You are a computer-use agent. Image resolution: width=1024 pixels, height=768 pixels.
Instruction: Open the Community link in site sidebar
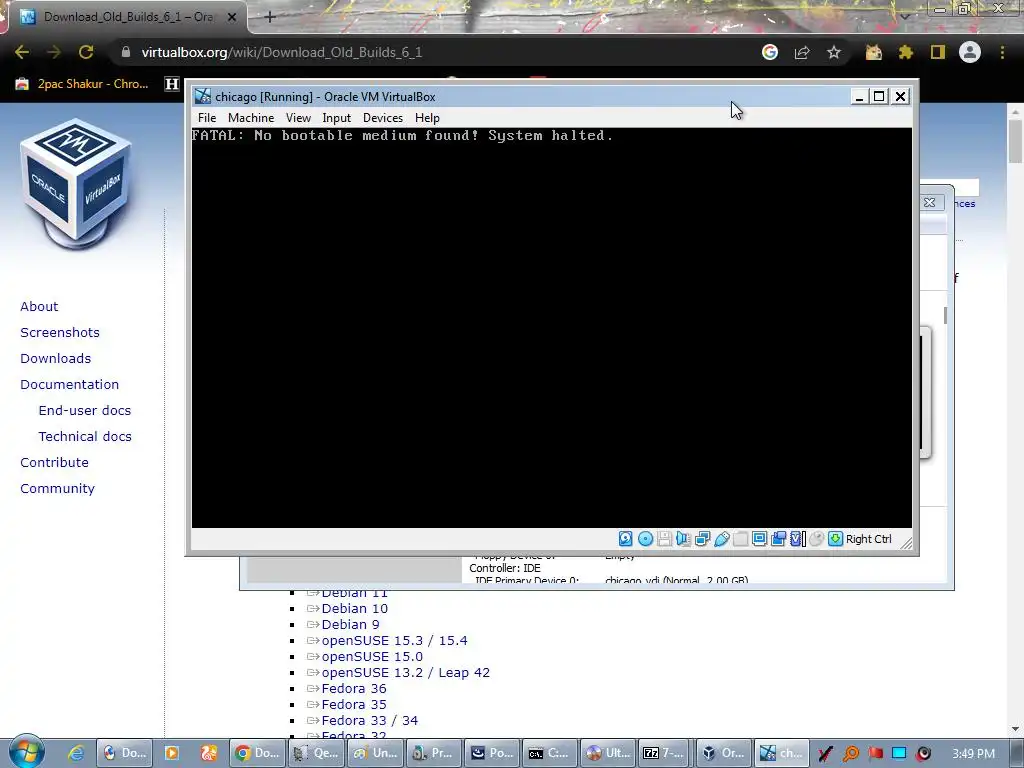coord(57,488)
